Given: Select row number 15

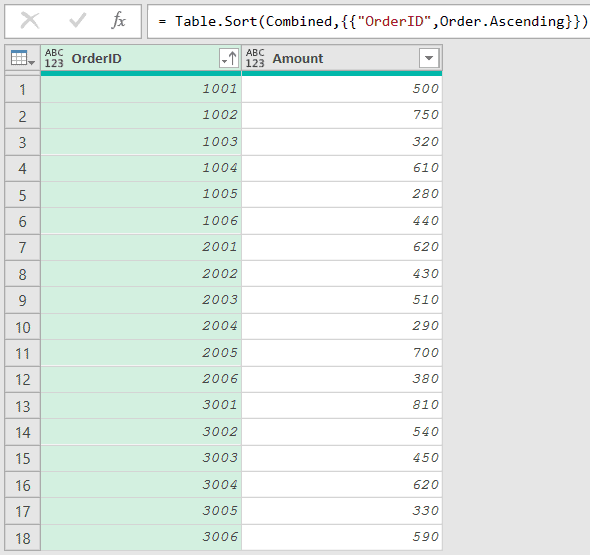Looking at the screenshot, I should tap(23, 459).
